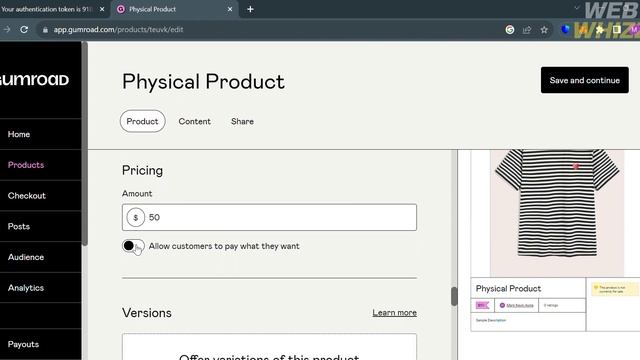Close the authentication token tab
The image size is (640, 360).
(x=102, y=9)
